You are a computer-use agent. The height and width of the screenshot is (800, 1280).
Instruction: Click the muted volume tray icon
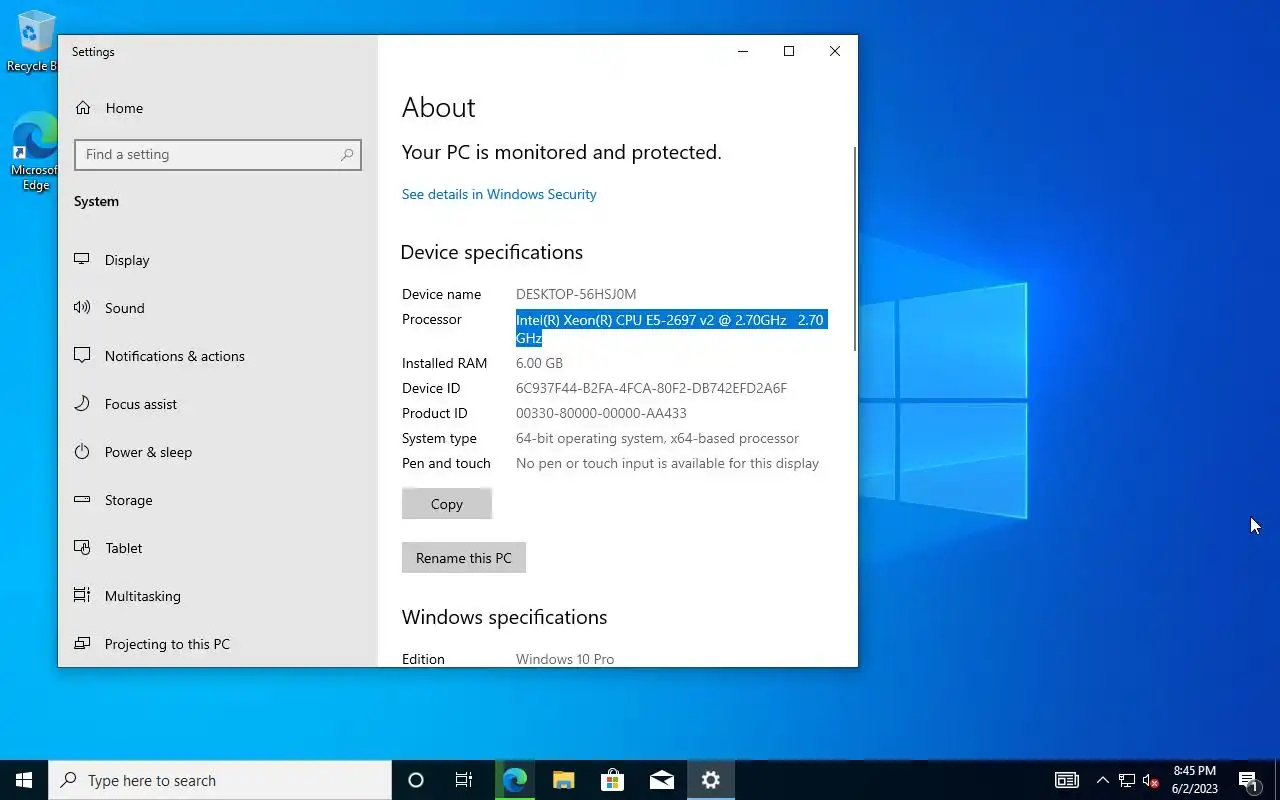pyautogui.click(x=1150, y=780)
